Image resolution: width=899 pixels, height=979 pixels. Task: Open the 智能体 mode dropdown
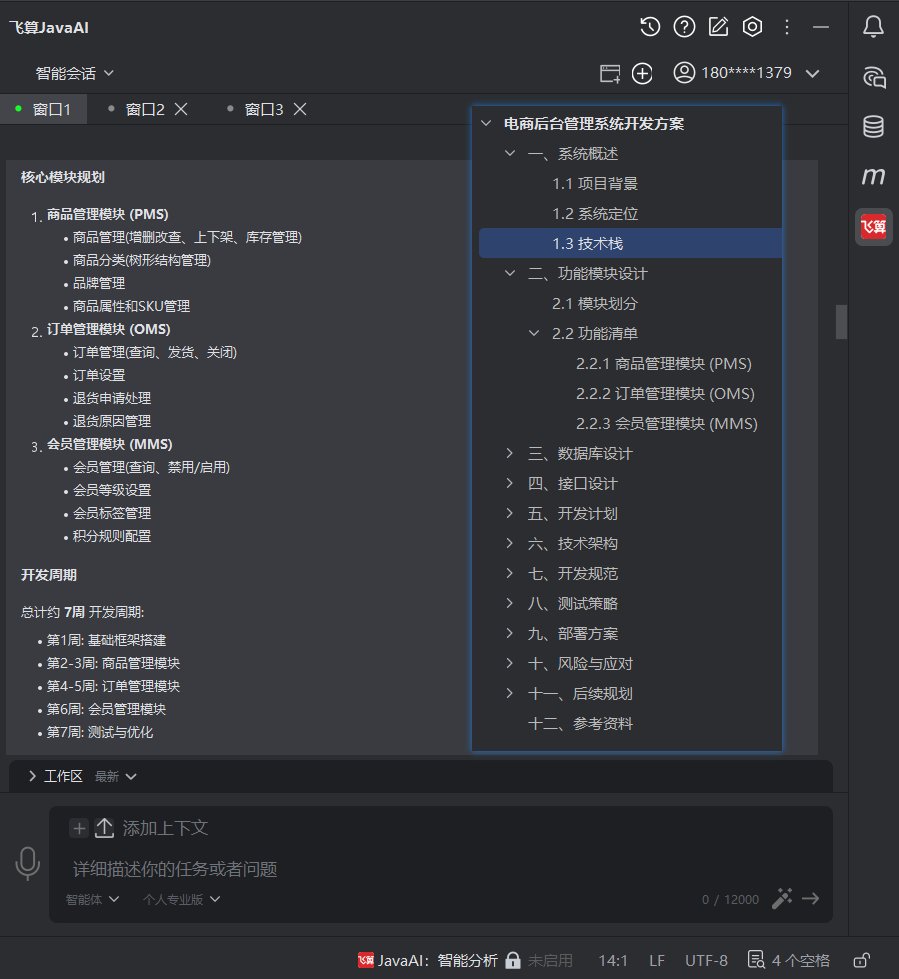(x=92, y=899)
